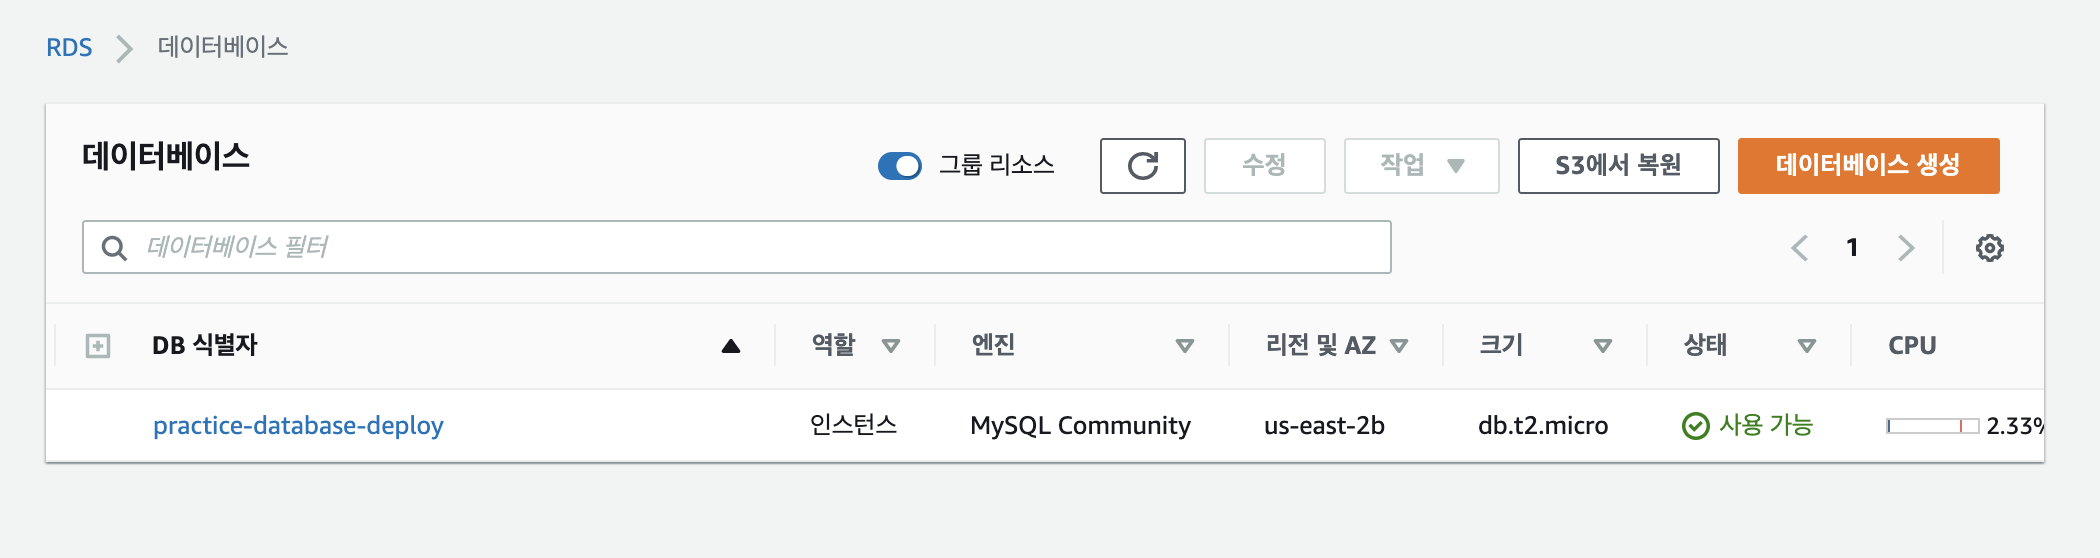
Task: Click the available status check icon
Action: coord(1695,426)
